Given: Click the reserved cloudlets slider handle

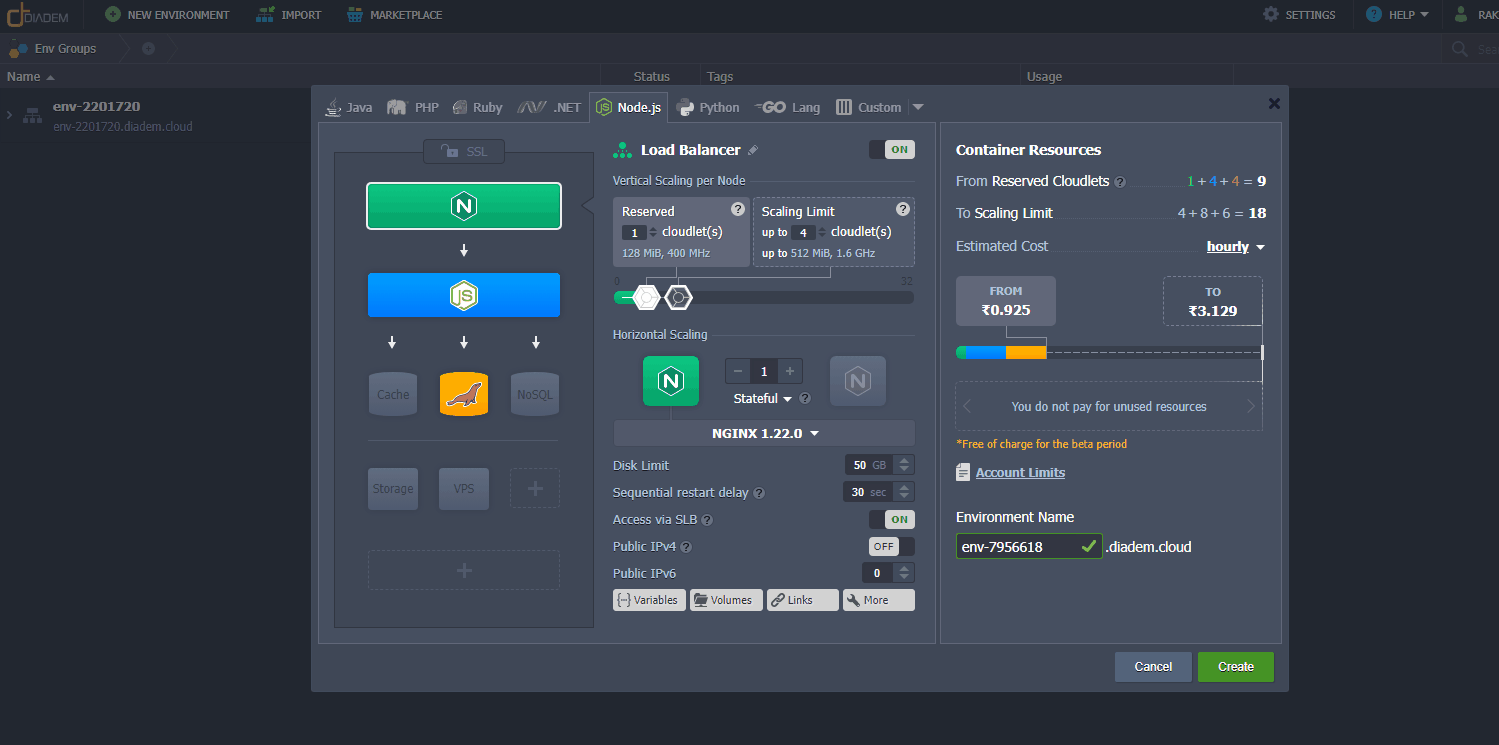Looking at the screenshot, I should (647, 297).
